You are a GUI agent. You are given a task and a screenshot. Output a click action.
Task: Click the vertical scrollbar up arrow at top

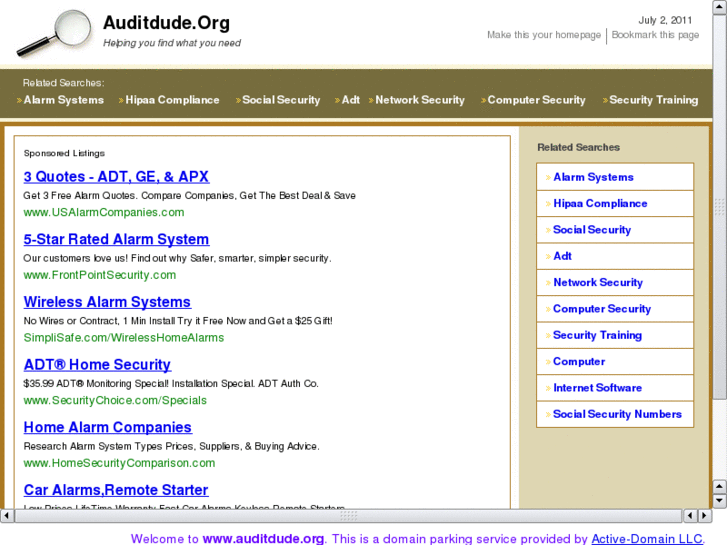[720, 8]
